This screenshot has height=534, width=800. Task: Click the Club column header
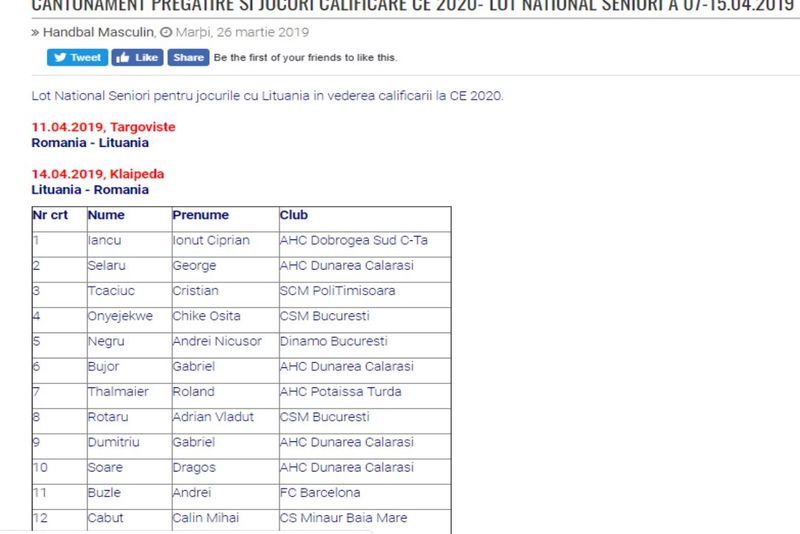pyautogui.click(x=294, y=215)
